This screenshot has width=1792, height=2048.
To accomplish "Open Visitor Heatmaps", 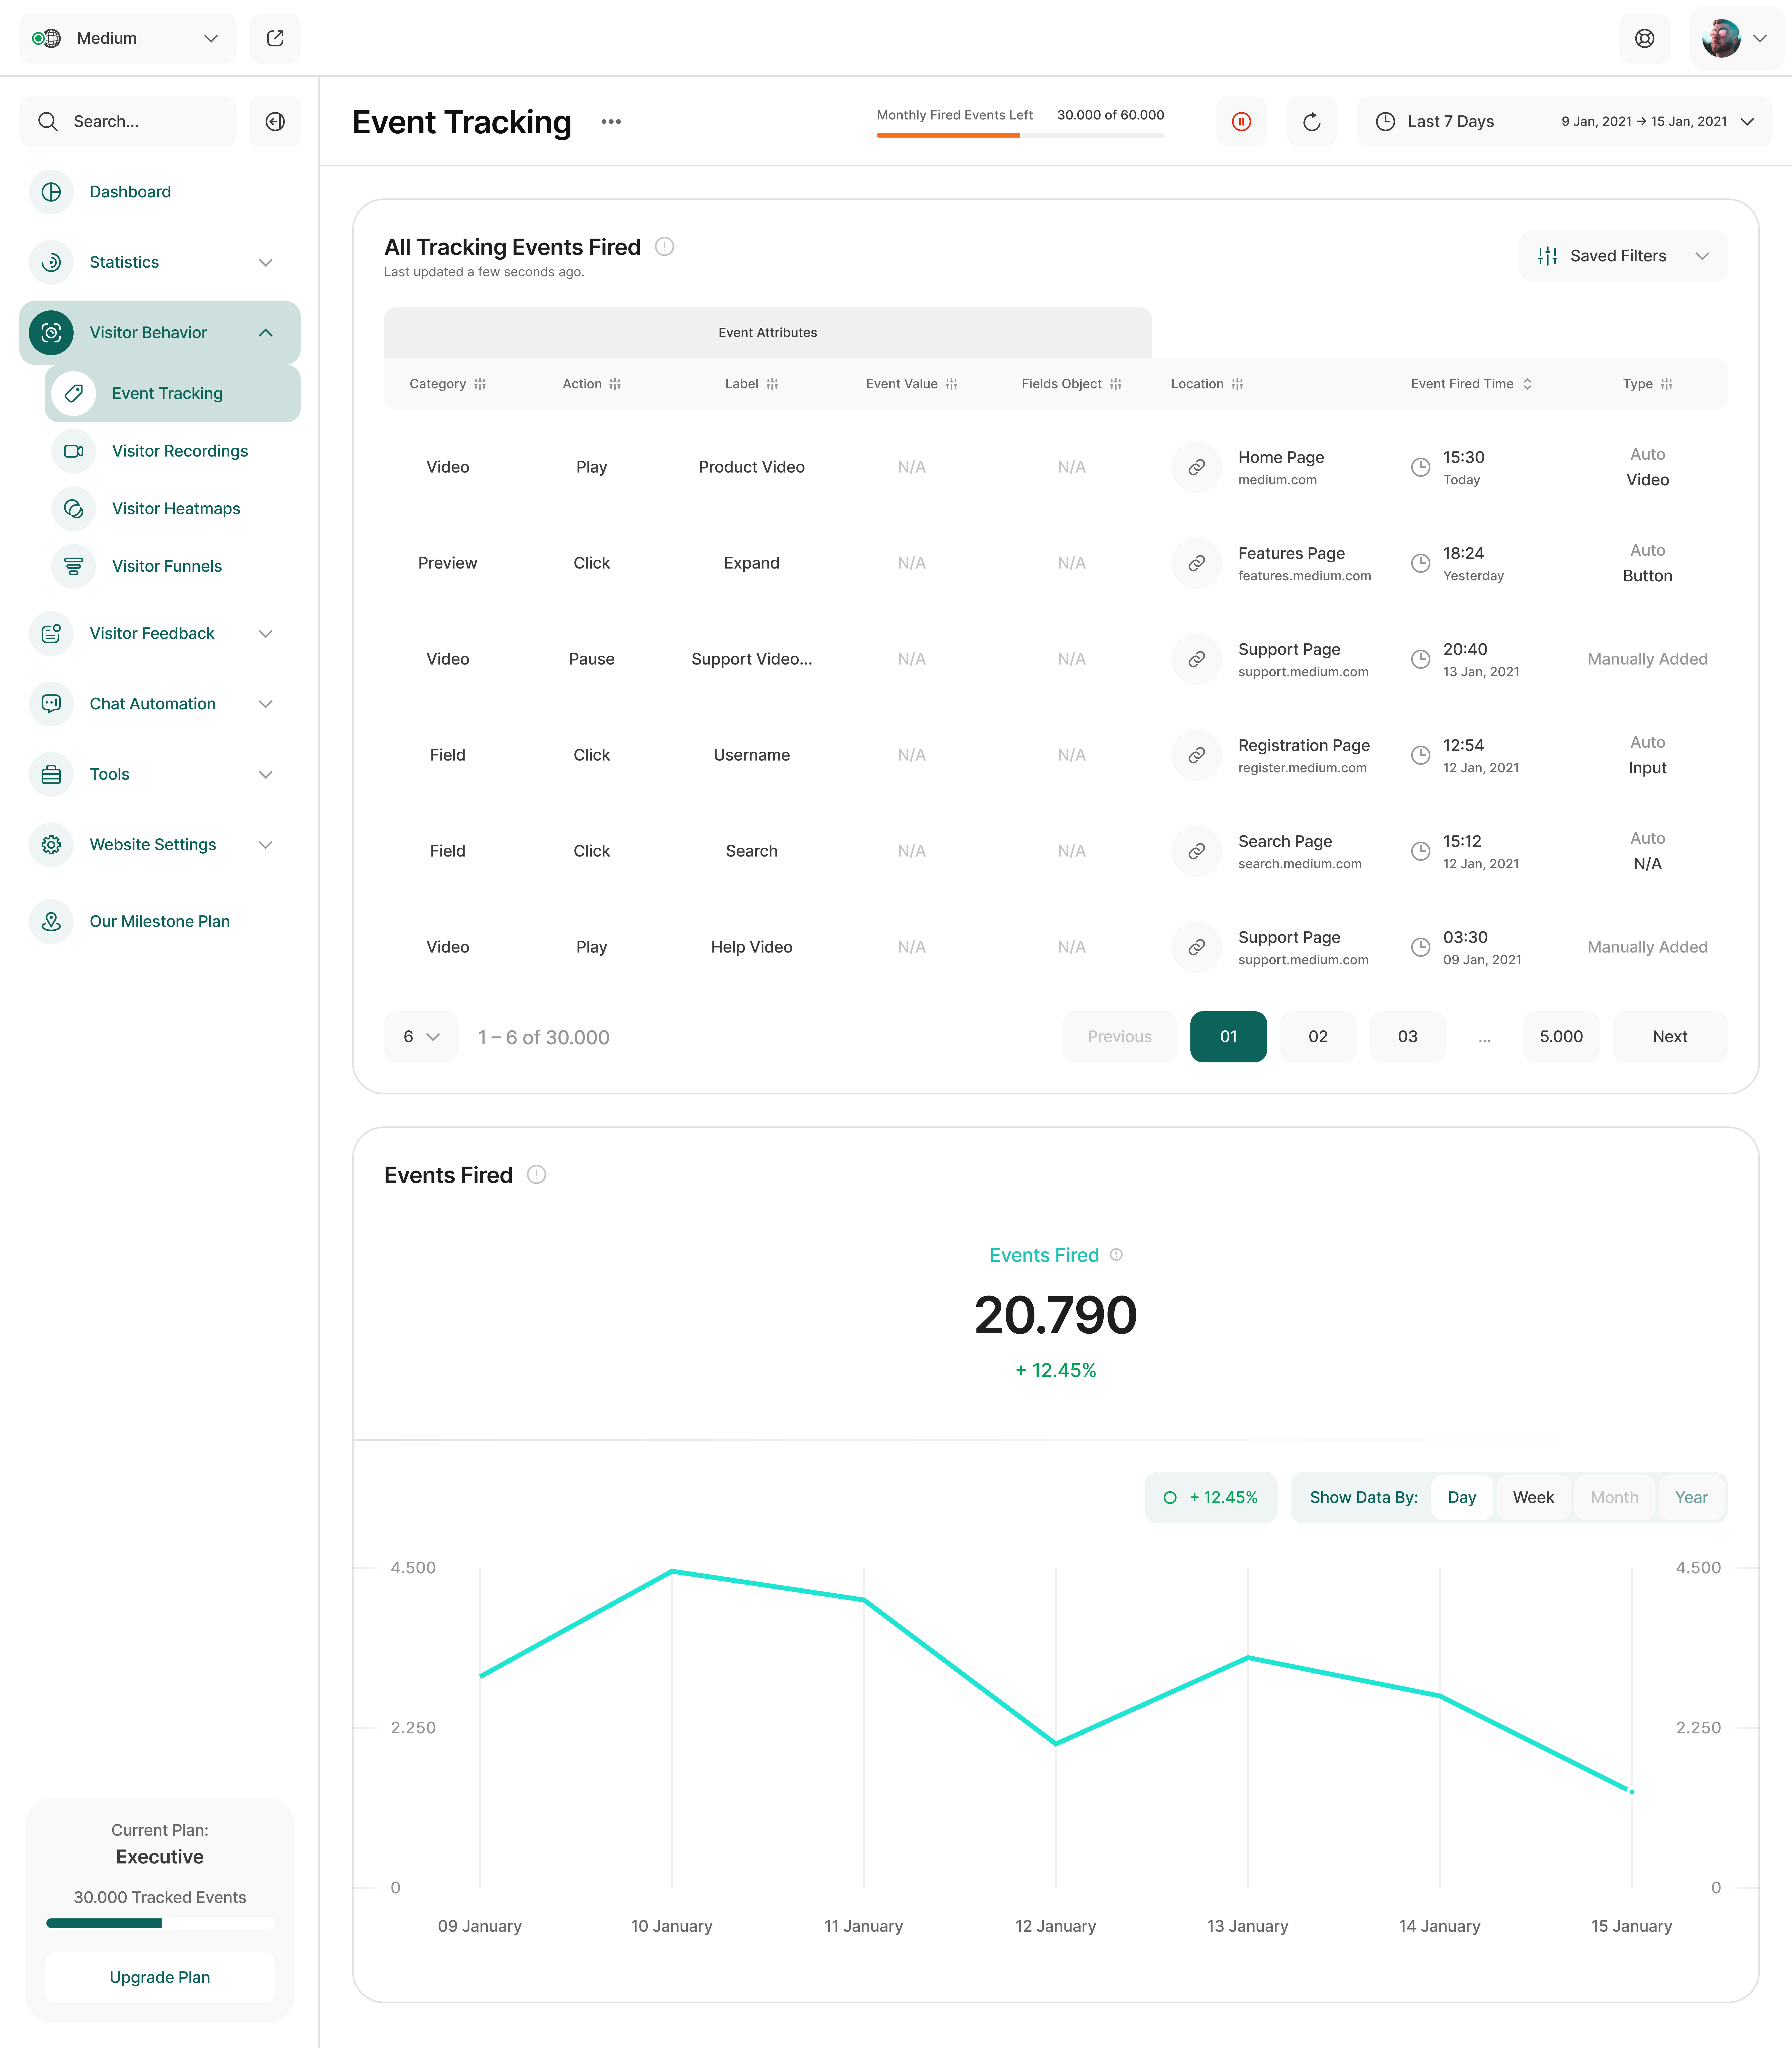I will [176, 509].
